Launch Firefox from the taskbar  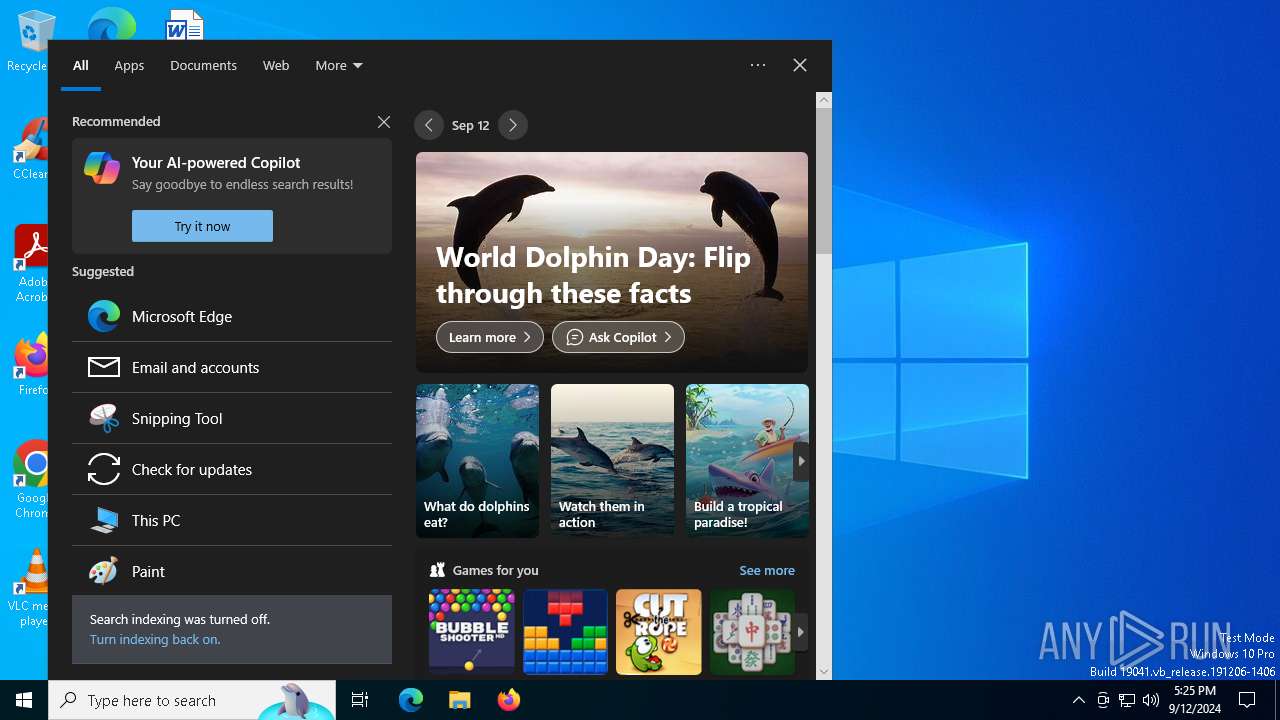[508, 700]
